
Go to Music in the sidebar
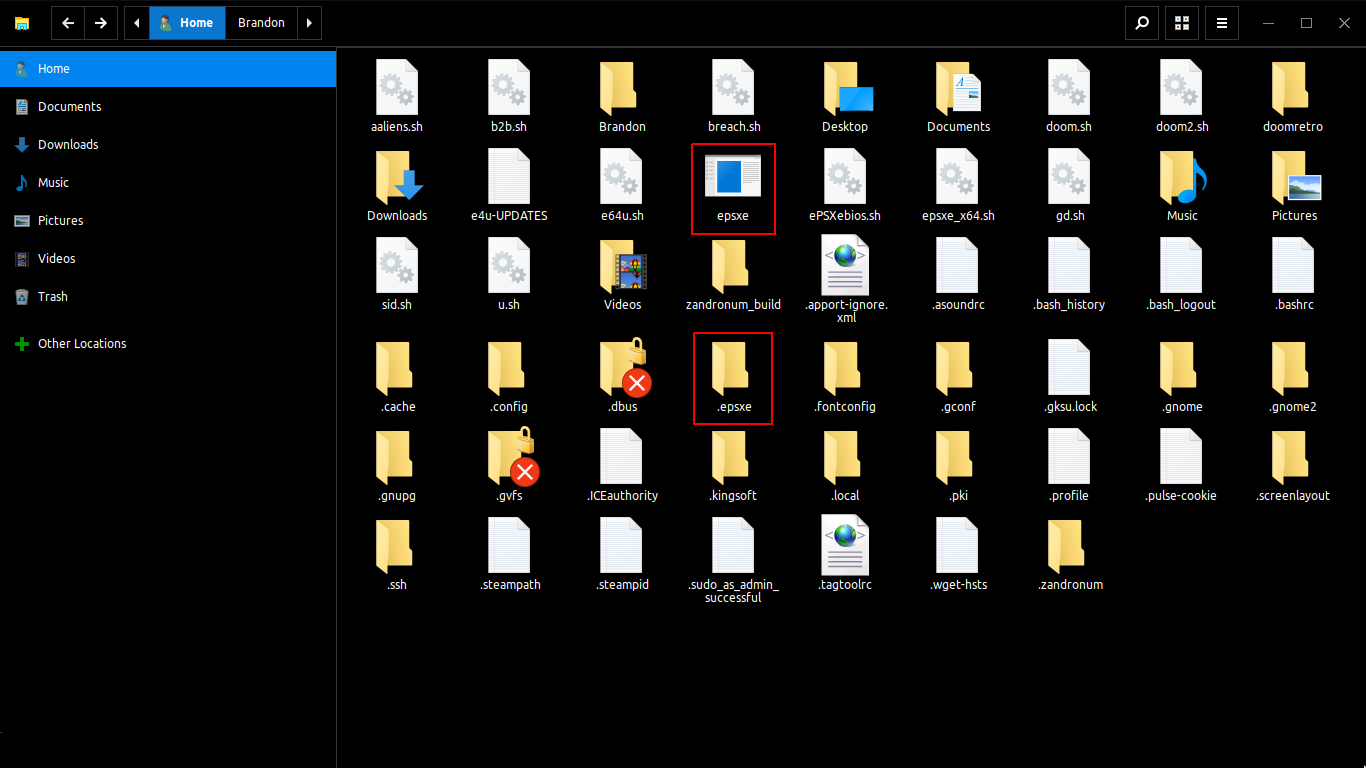(168, 183)
